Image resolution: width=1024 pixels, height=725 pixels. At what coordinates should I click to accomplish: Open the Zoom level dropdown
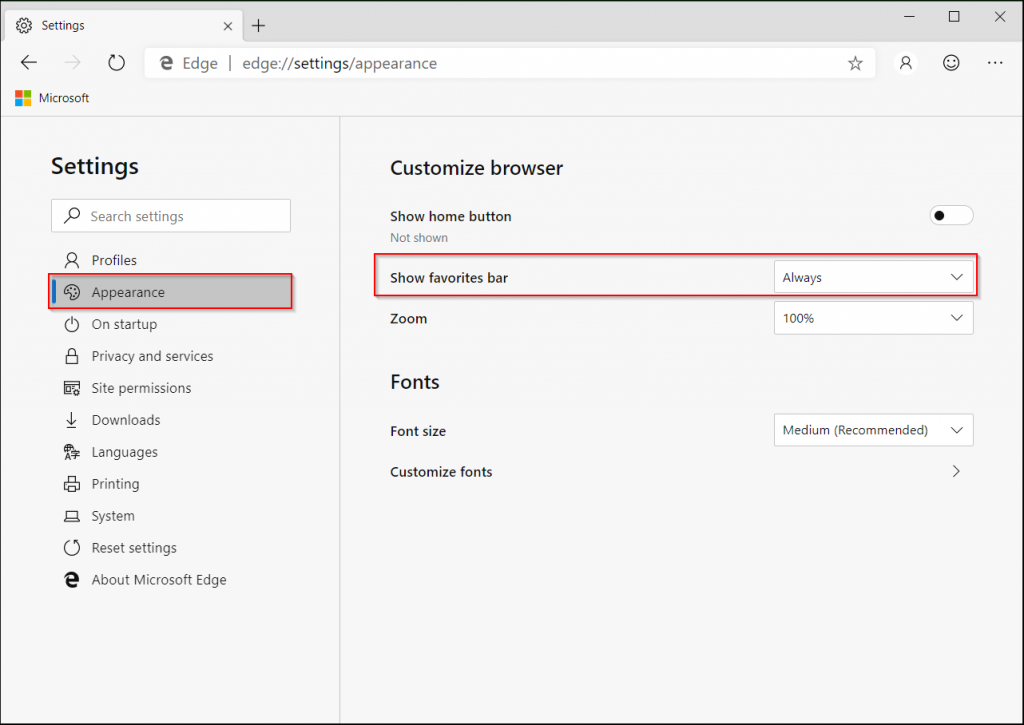(x=873, y=318)
